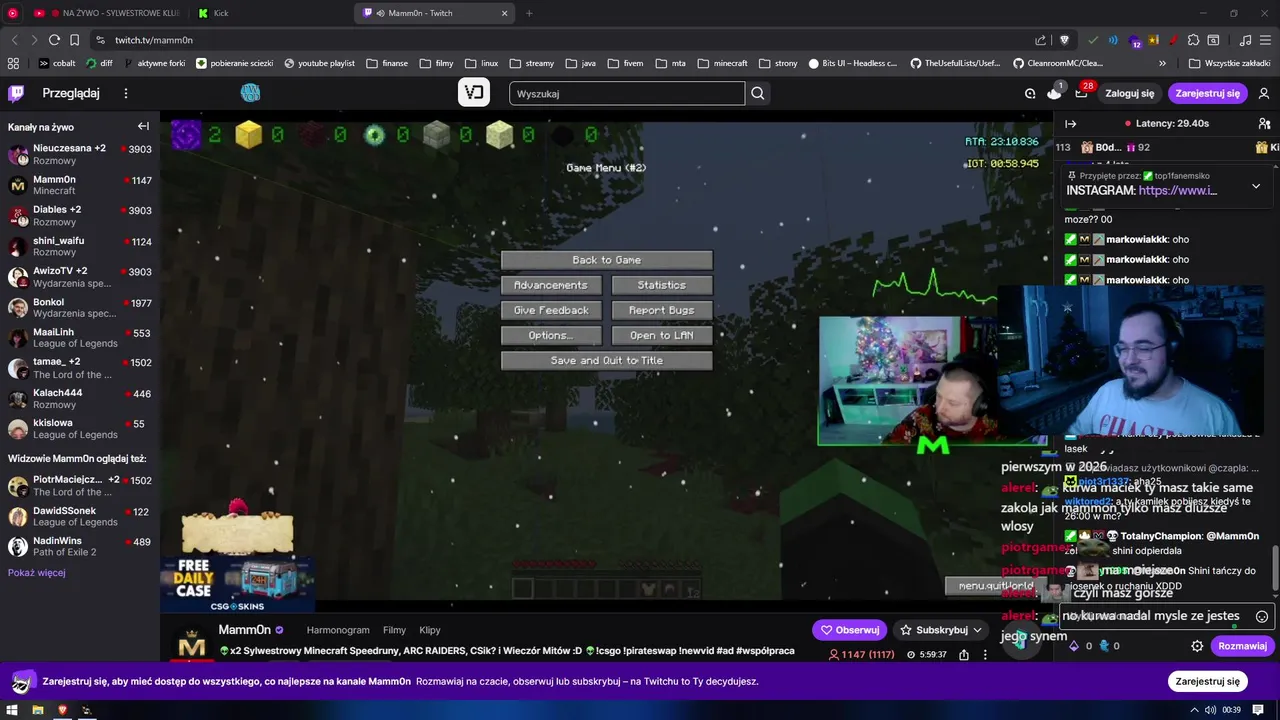Go back in browser history
Image resolution: width=1280 pixels, height=720 pixels.
(x=14, y=40)
